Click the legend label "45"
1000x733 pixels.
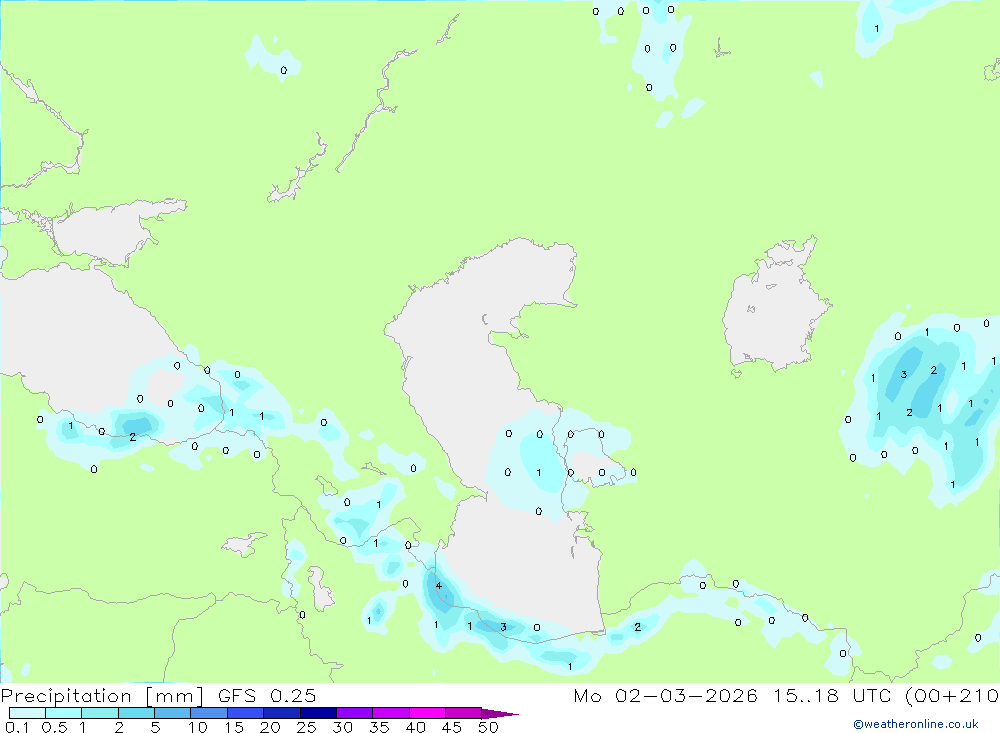click(452, 727)
